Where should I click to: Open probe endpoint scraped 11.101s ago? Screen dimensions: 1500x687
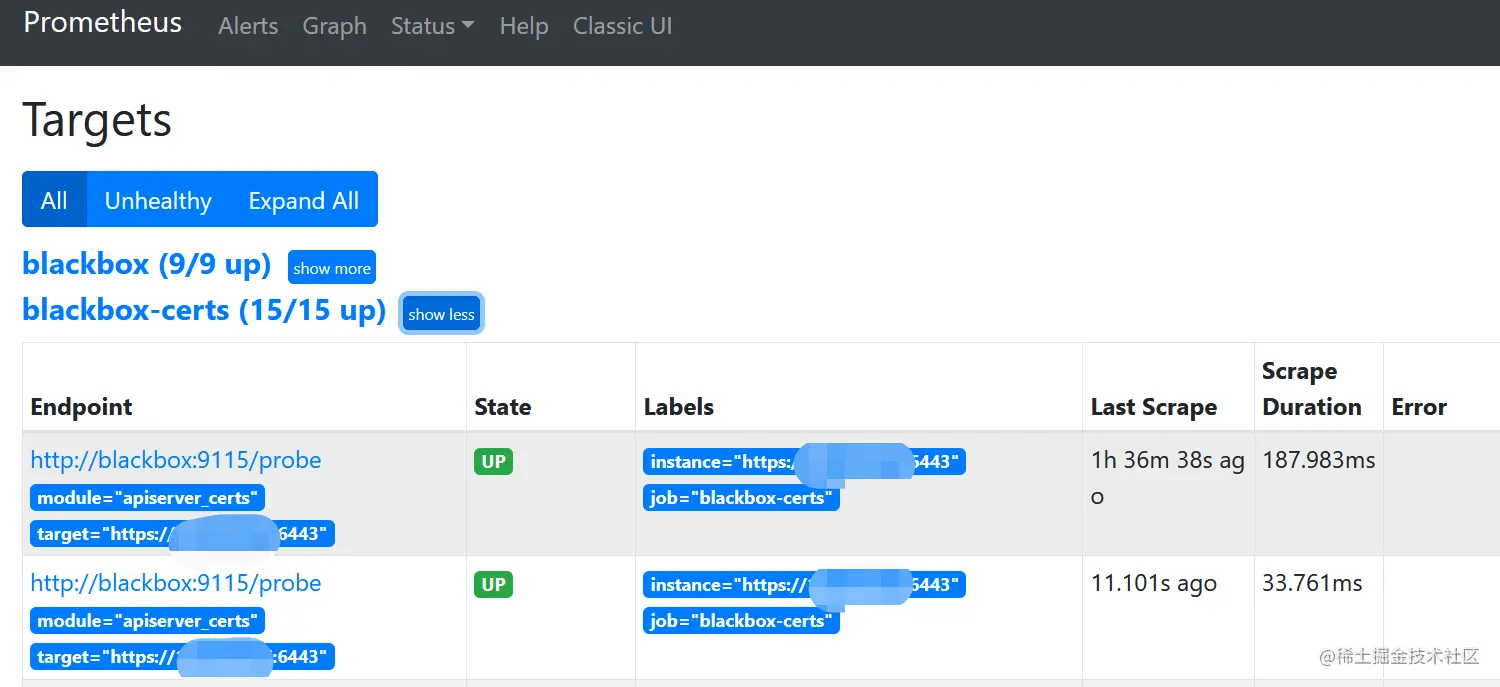[x=176, y=583]
